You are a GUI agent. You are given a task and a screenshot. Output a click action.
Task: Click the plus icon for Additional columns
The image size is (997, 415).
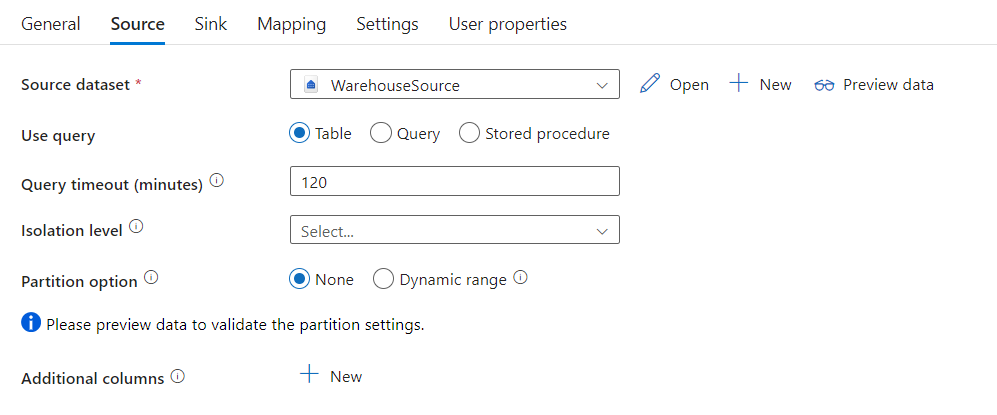tap(310, 375)
